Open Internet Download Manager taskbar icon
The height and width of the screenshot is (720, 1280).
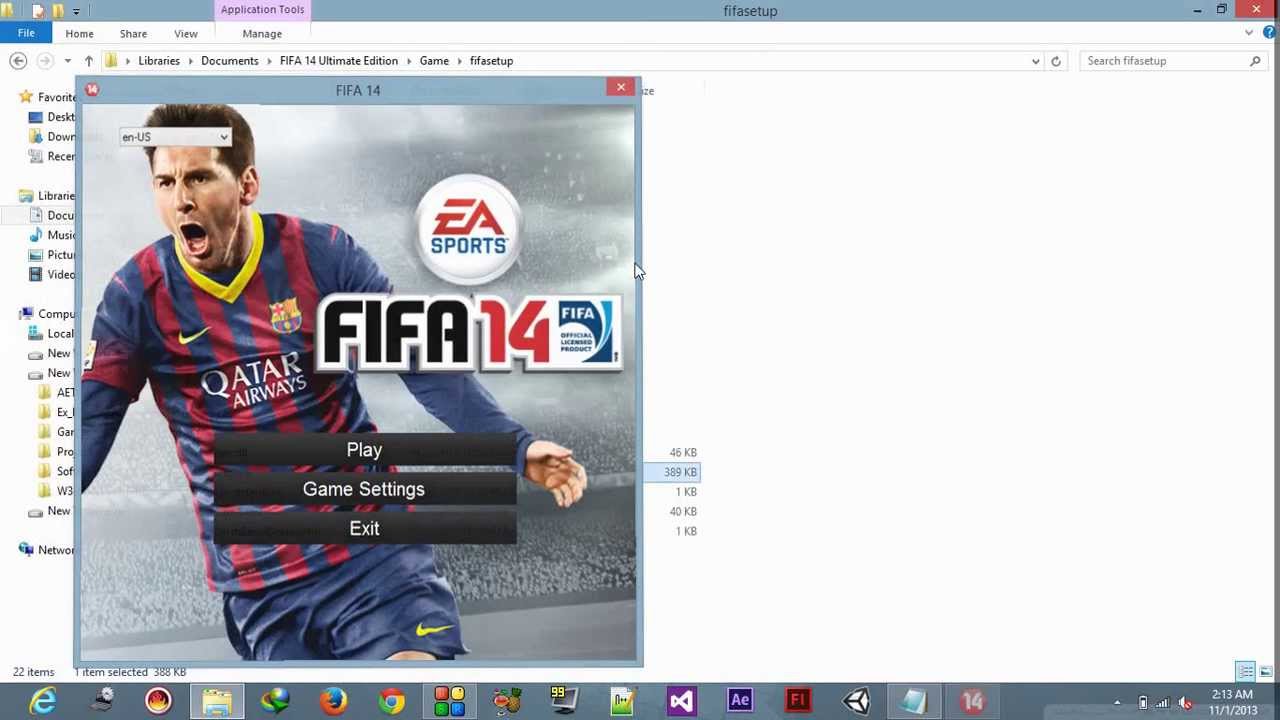pyautogui.click(x=275, y=701)
